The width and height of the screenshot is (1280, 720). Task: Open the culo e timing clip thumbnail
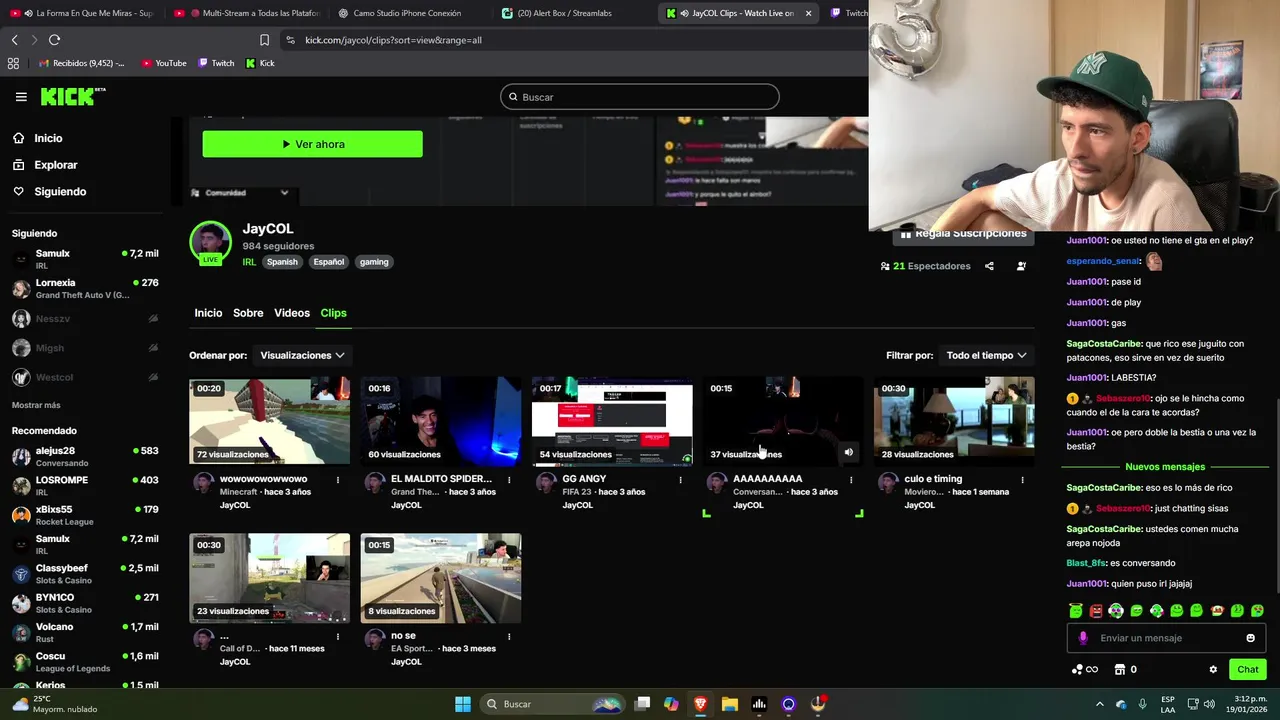(954, 421)
